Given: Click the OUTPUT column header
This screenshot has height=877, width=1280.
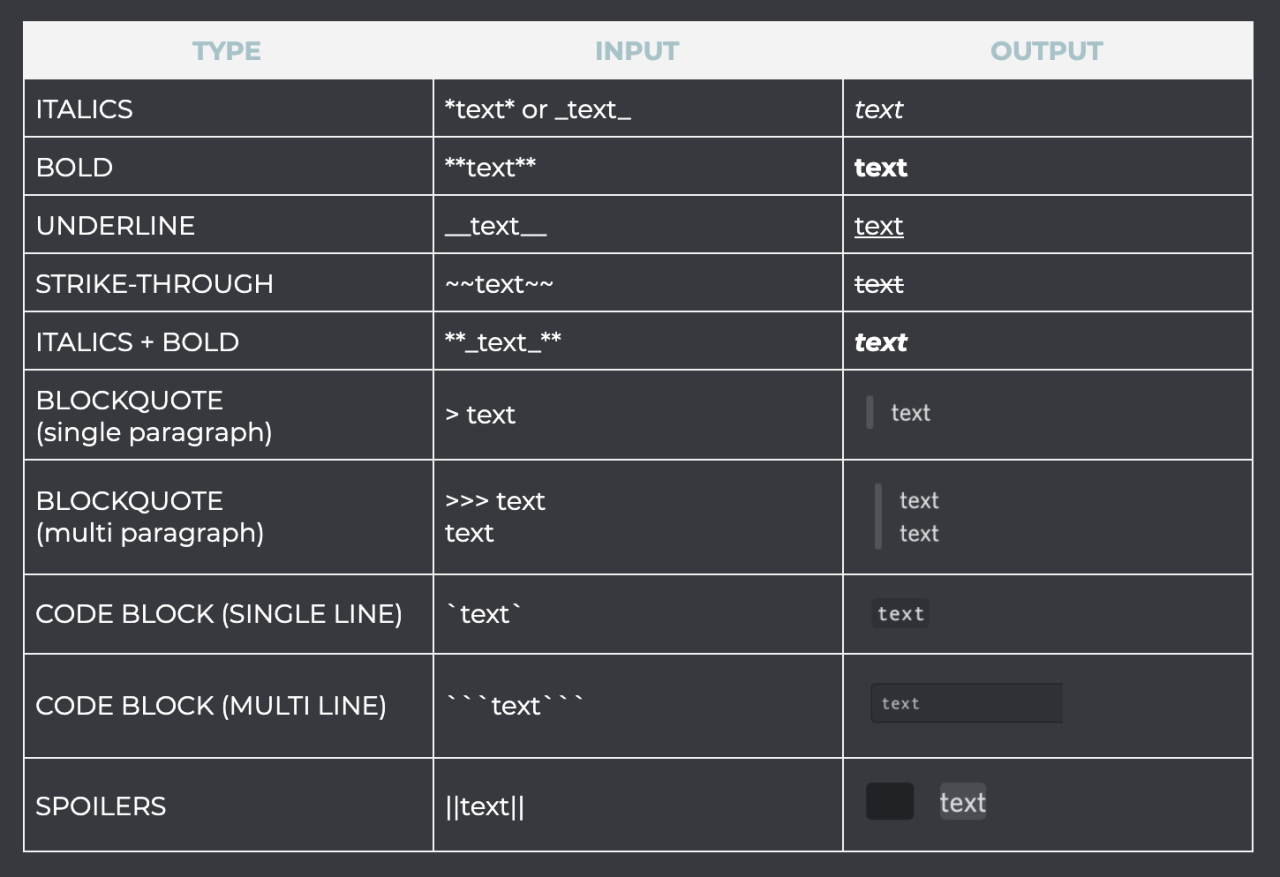Looking at the screenshot, I should click(x=1047, y=51).
